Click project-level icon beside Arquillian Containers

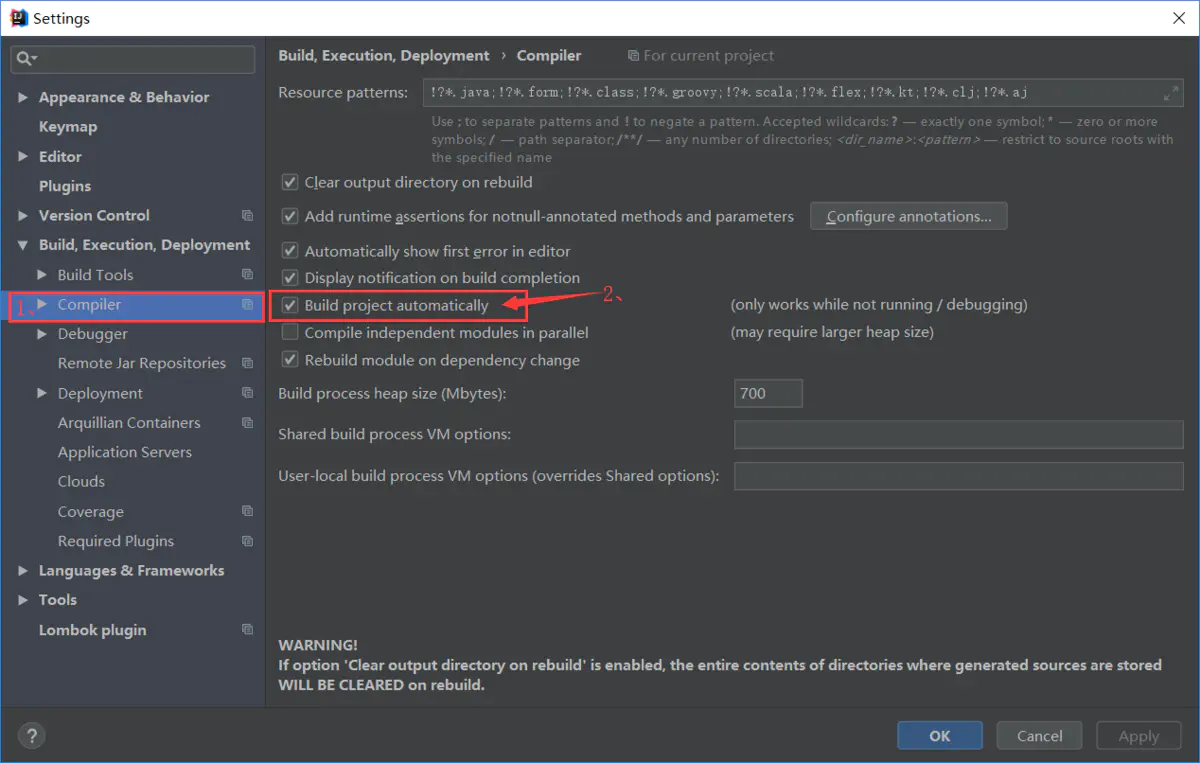click(x=247, y=423)
